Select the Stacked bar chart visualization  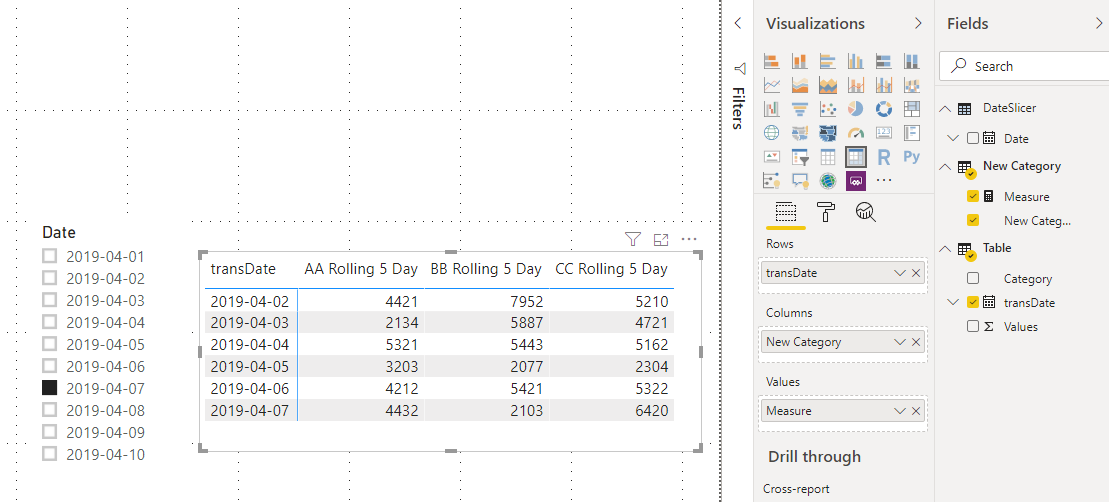tap(772, 62)
